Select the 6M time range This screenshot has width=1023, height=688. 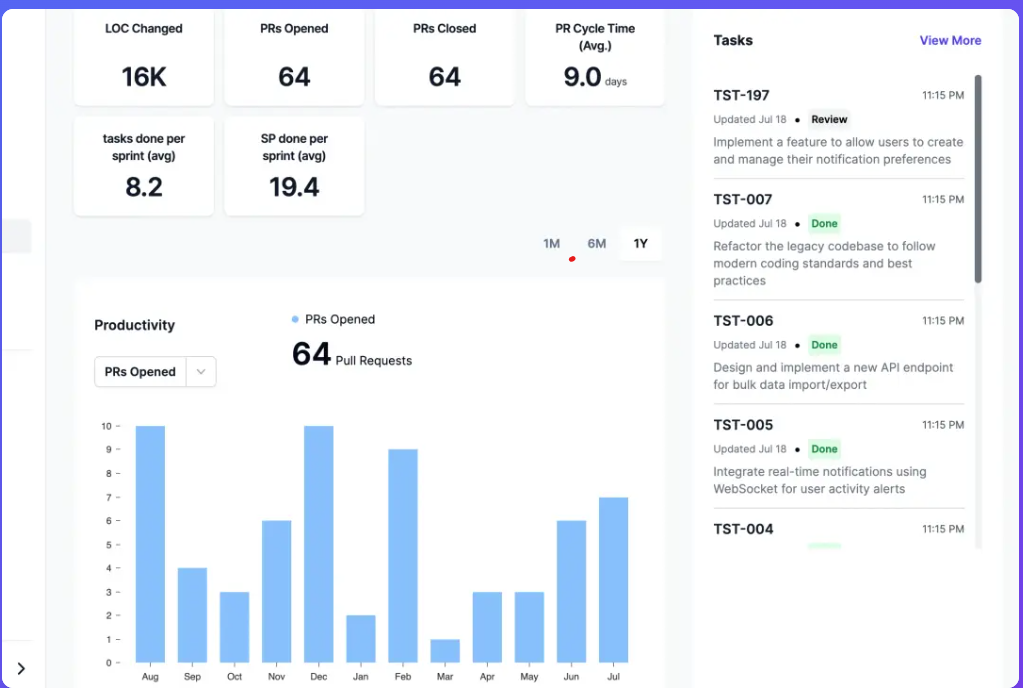[596, 243]
